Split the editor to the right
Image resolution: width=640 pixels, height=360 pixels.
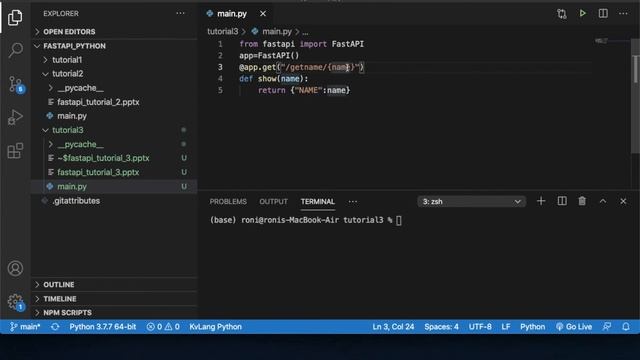603,13
